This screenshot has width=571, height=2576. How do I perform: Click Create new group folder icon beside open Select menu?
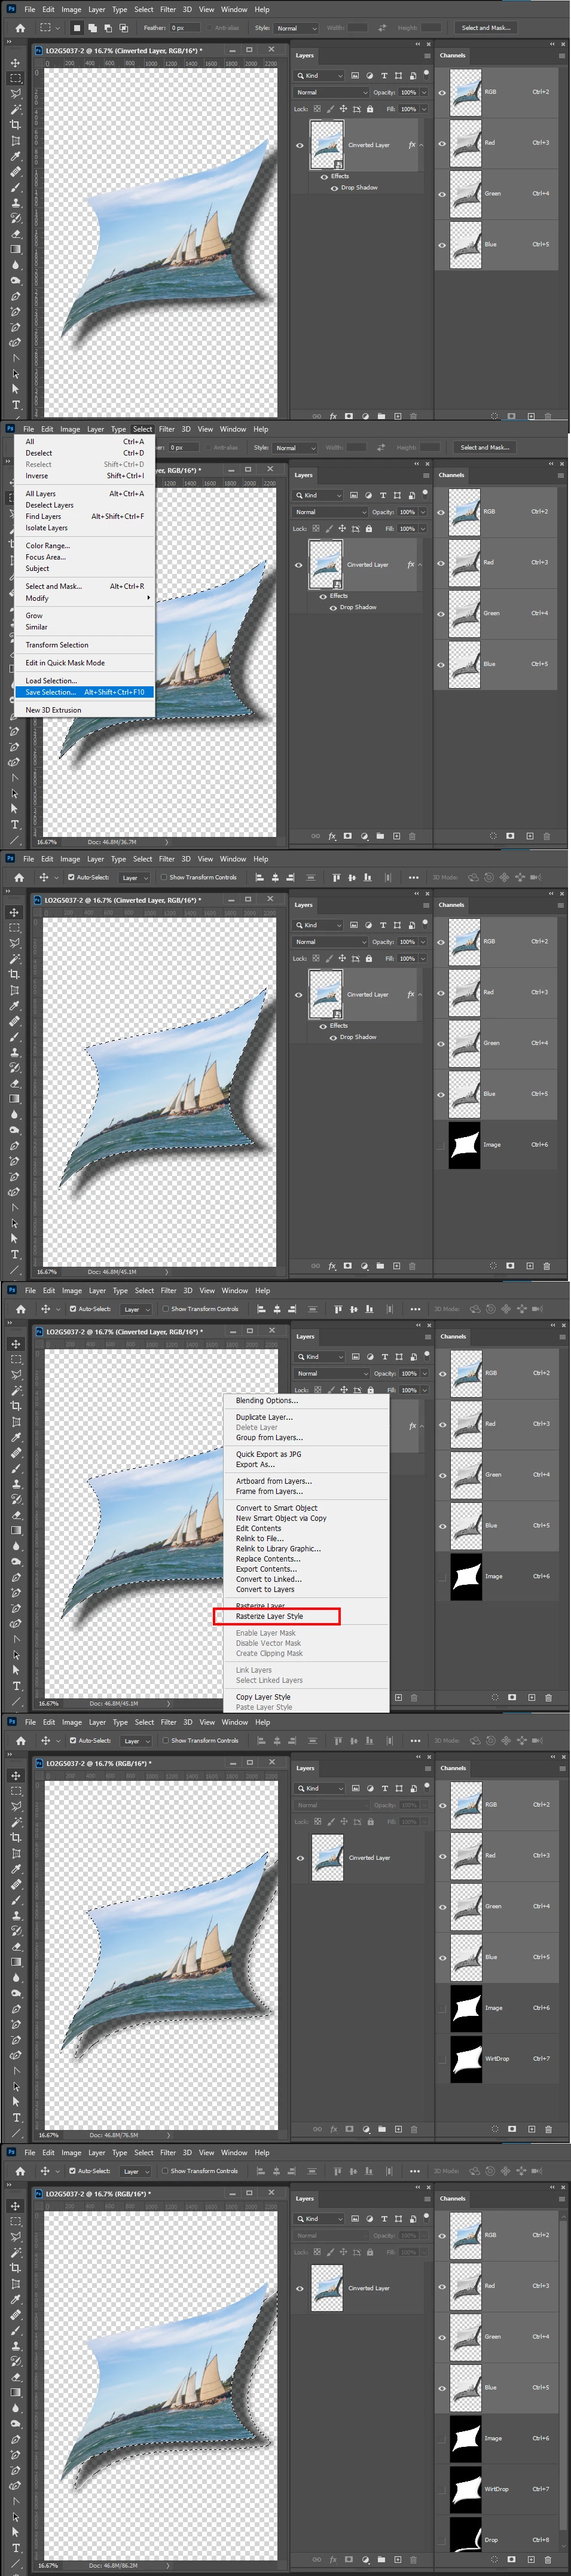pos(380,836)
